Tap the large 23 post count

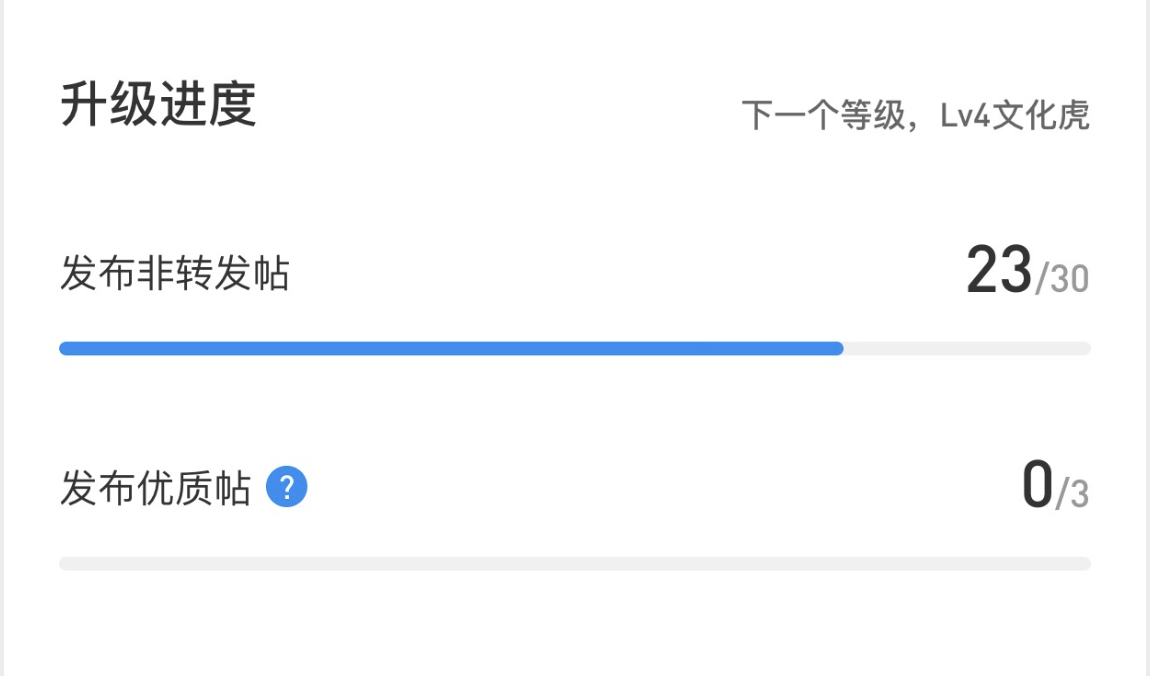pyautogui.click(x=998, y=271)
